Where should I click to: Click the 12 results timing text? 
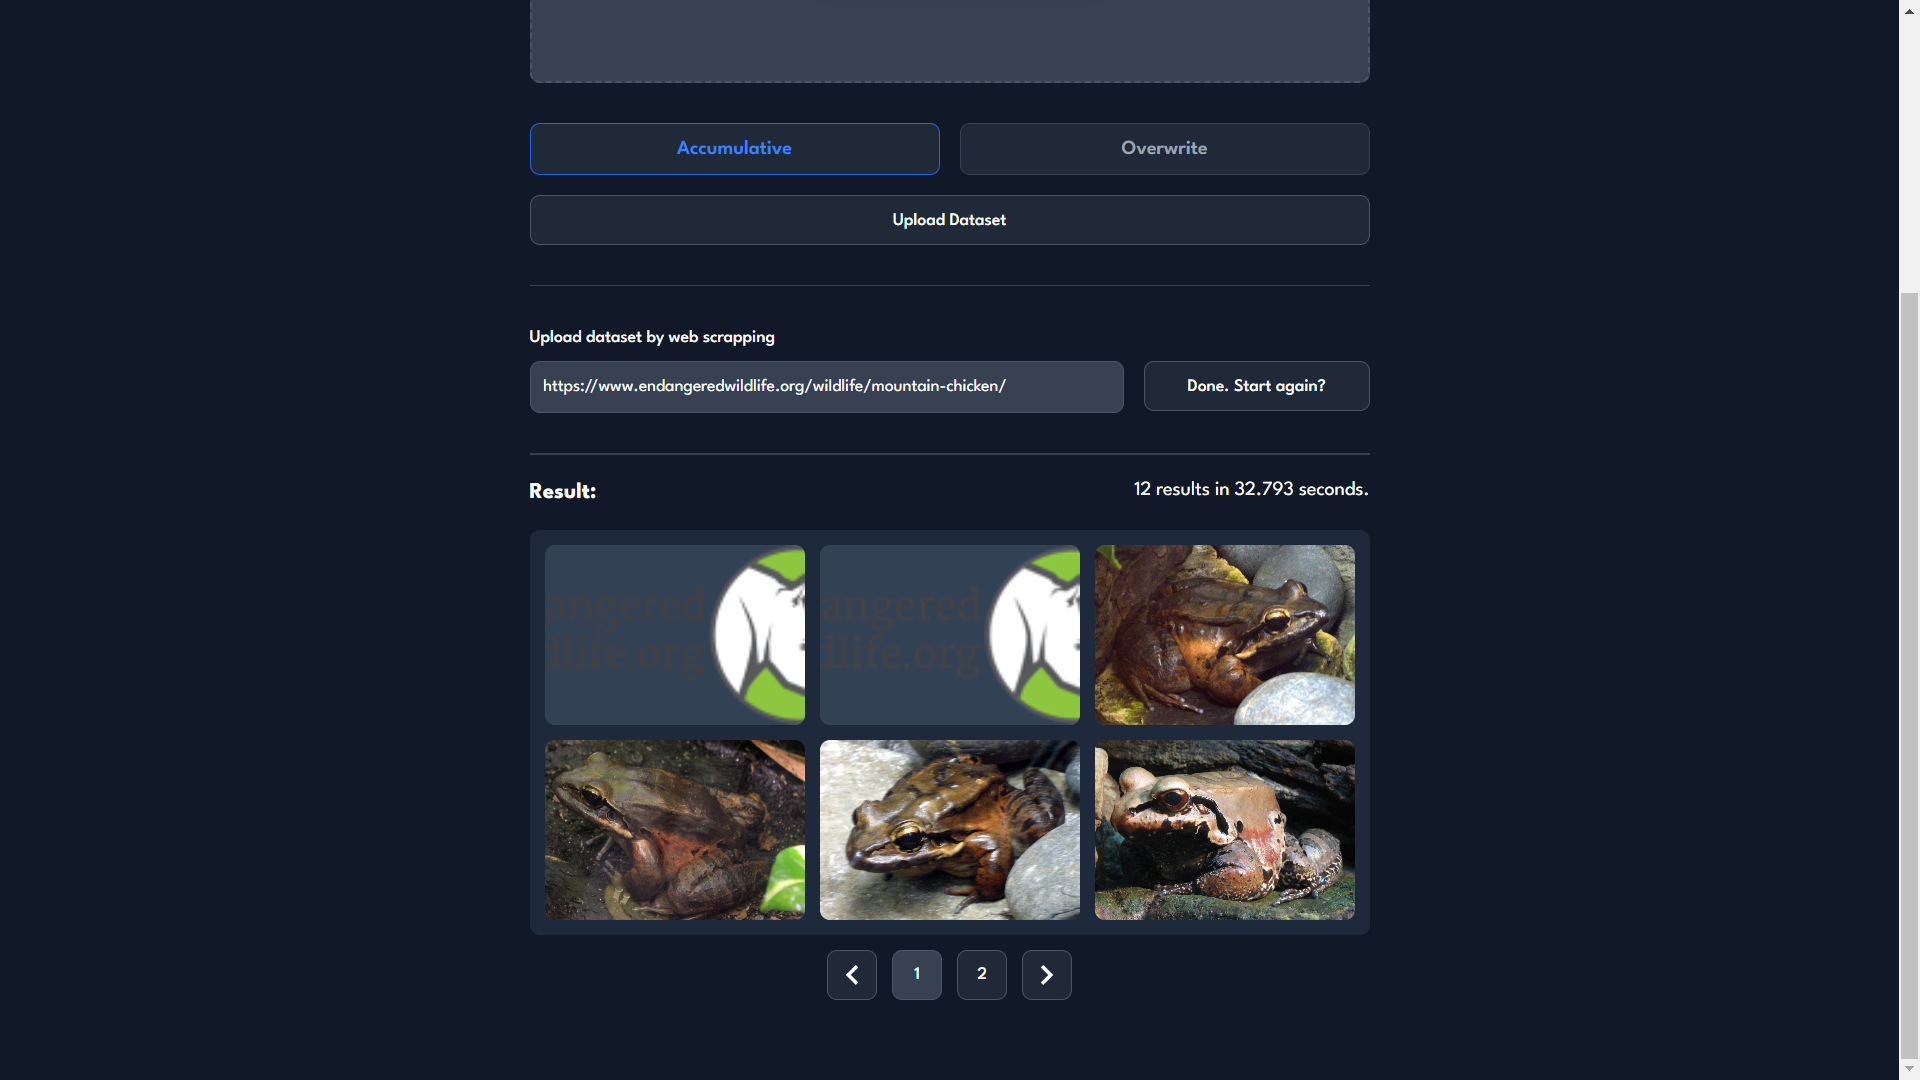(x=1250, y=489)
